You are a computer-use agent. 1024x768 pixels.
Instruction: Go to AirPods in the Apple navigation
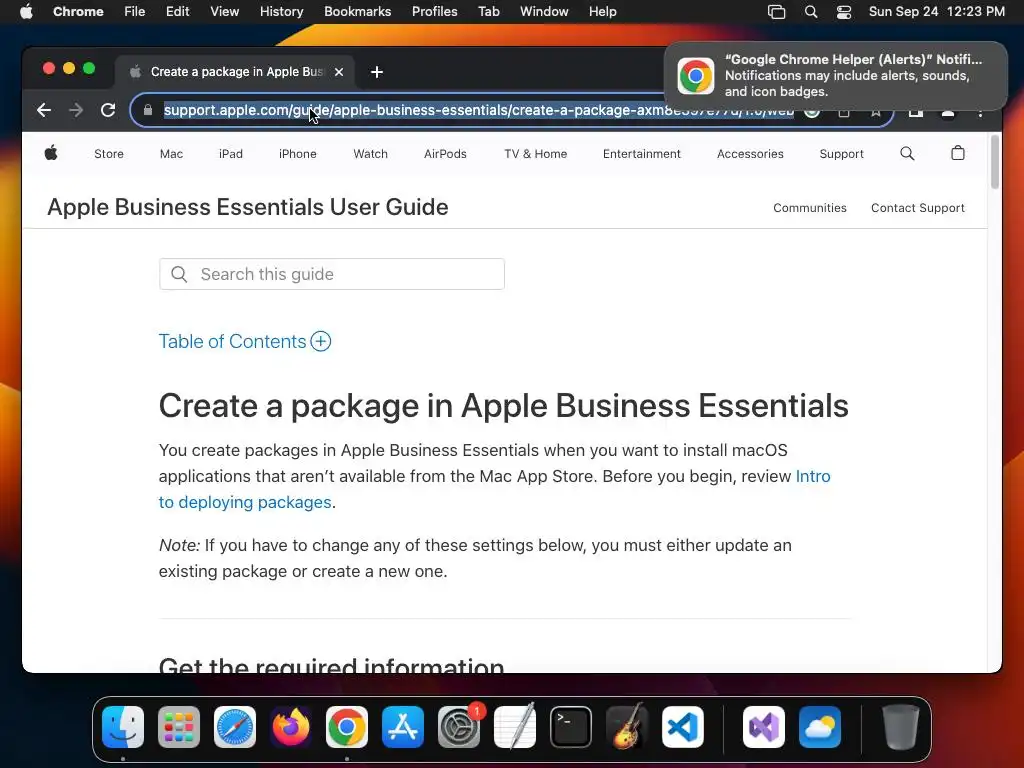tap(445, 154)
